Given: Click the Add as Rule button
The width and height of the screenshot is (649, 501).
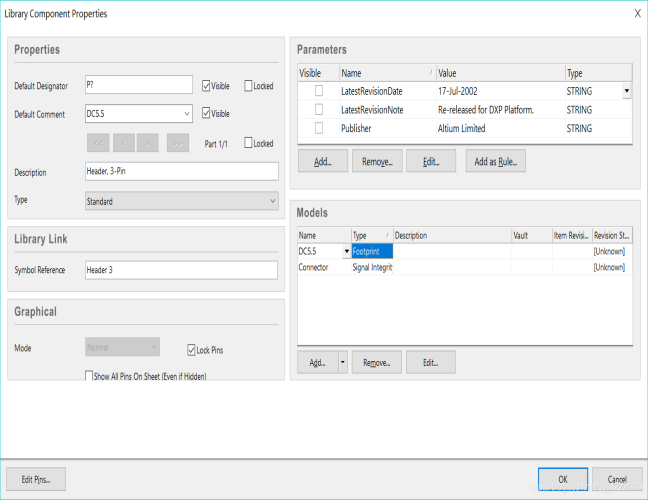Looking at the screenshot, I should [495, 161].
